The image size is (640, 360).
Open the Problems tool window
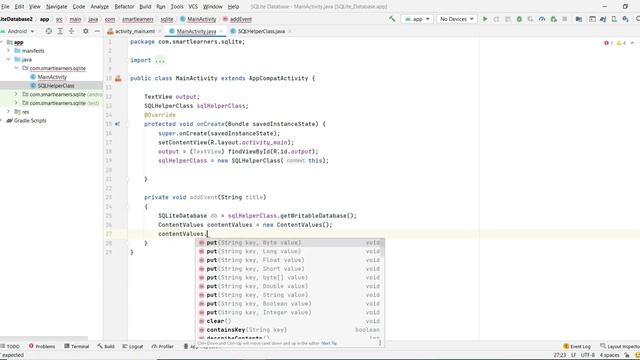tap(42, 346)
